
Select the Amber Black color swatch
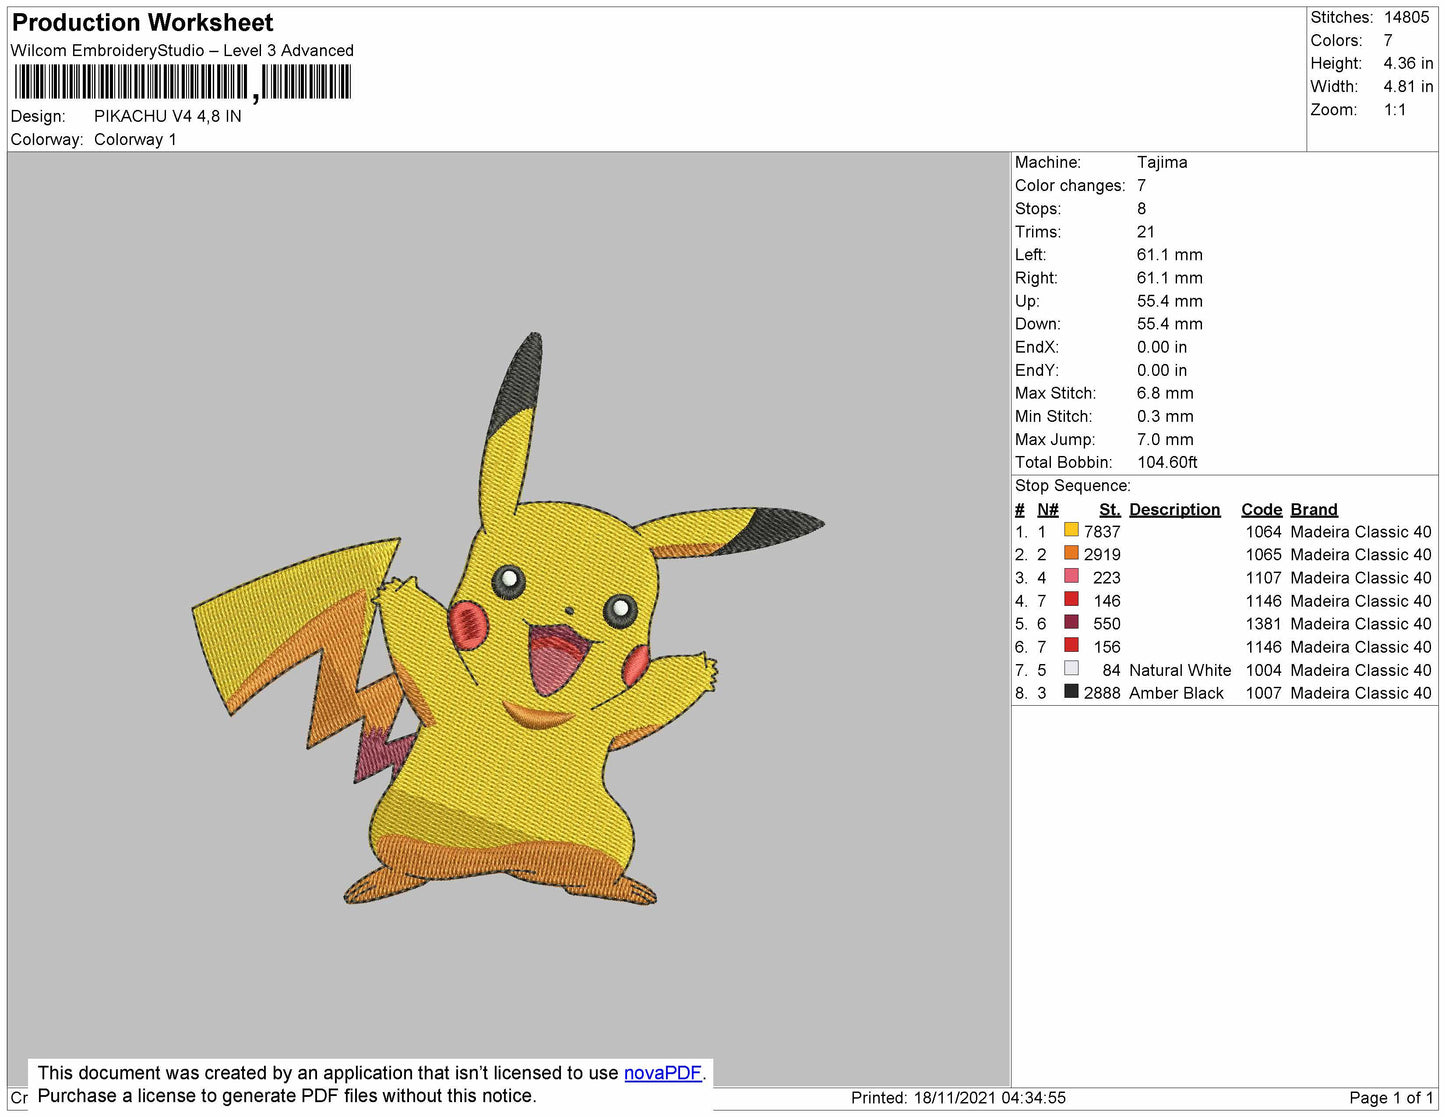[x=1071, y=691]
